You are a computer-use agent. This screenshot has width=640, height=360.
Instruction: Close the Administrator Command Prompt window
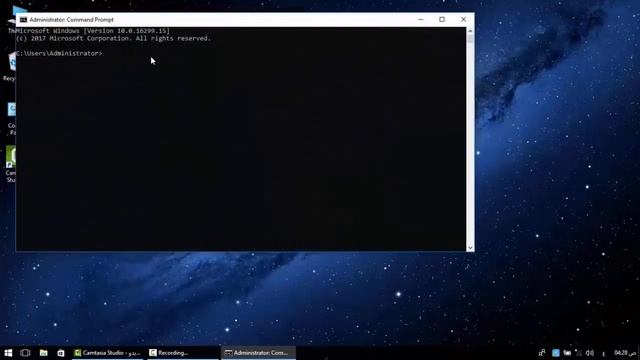tap(463, 20)
